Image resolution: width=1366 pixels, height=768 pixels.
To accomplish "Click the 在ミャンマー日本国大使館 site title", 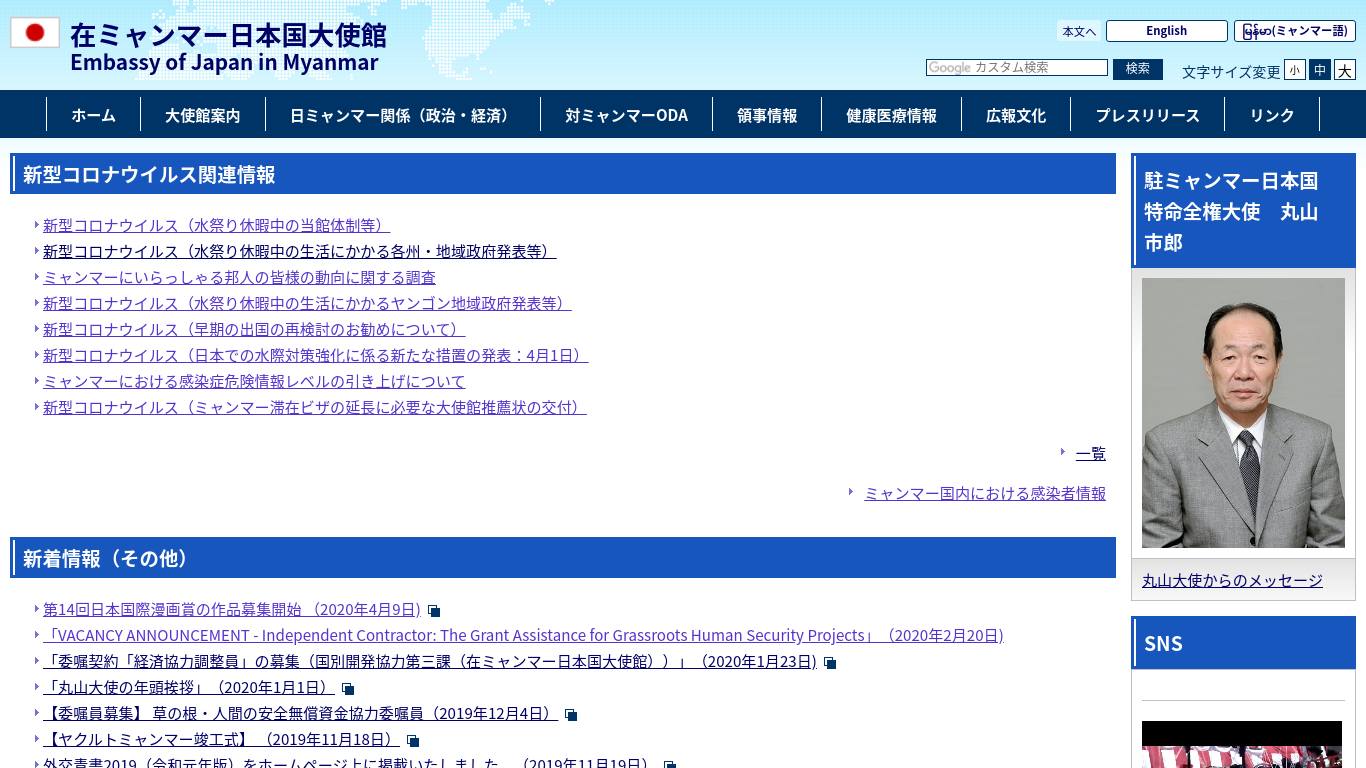I will click(228, 35).
